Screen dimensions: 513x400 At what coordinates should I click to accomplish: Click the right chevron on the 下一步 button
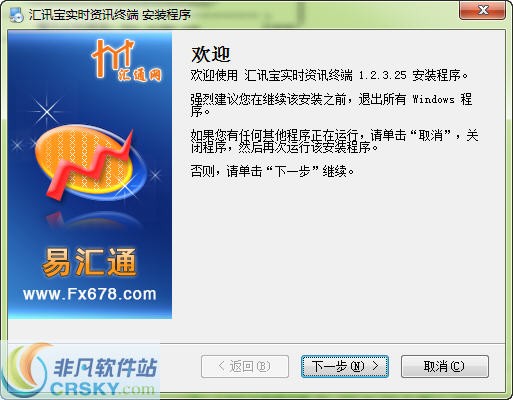(375, 366)
